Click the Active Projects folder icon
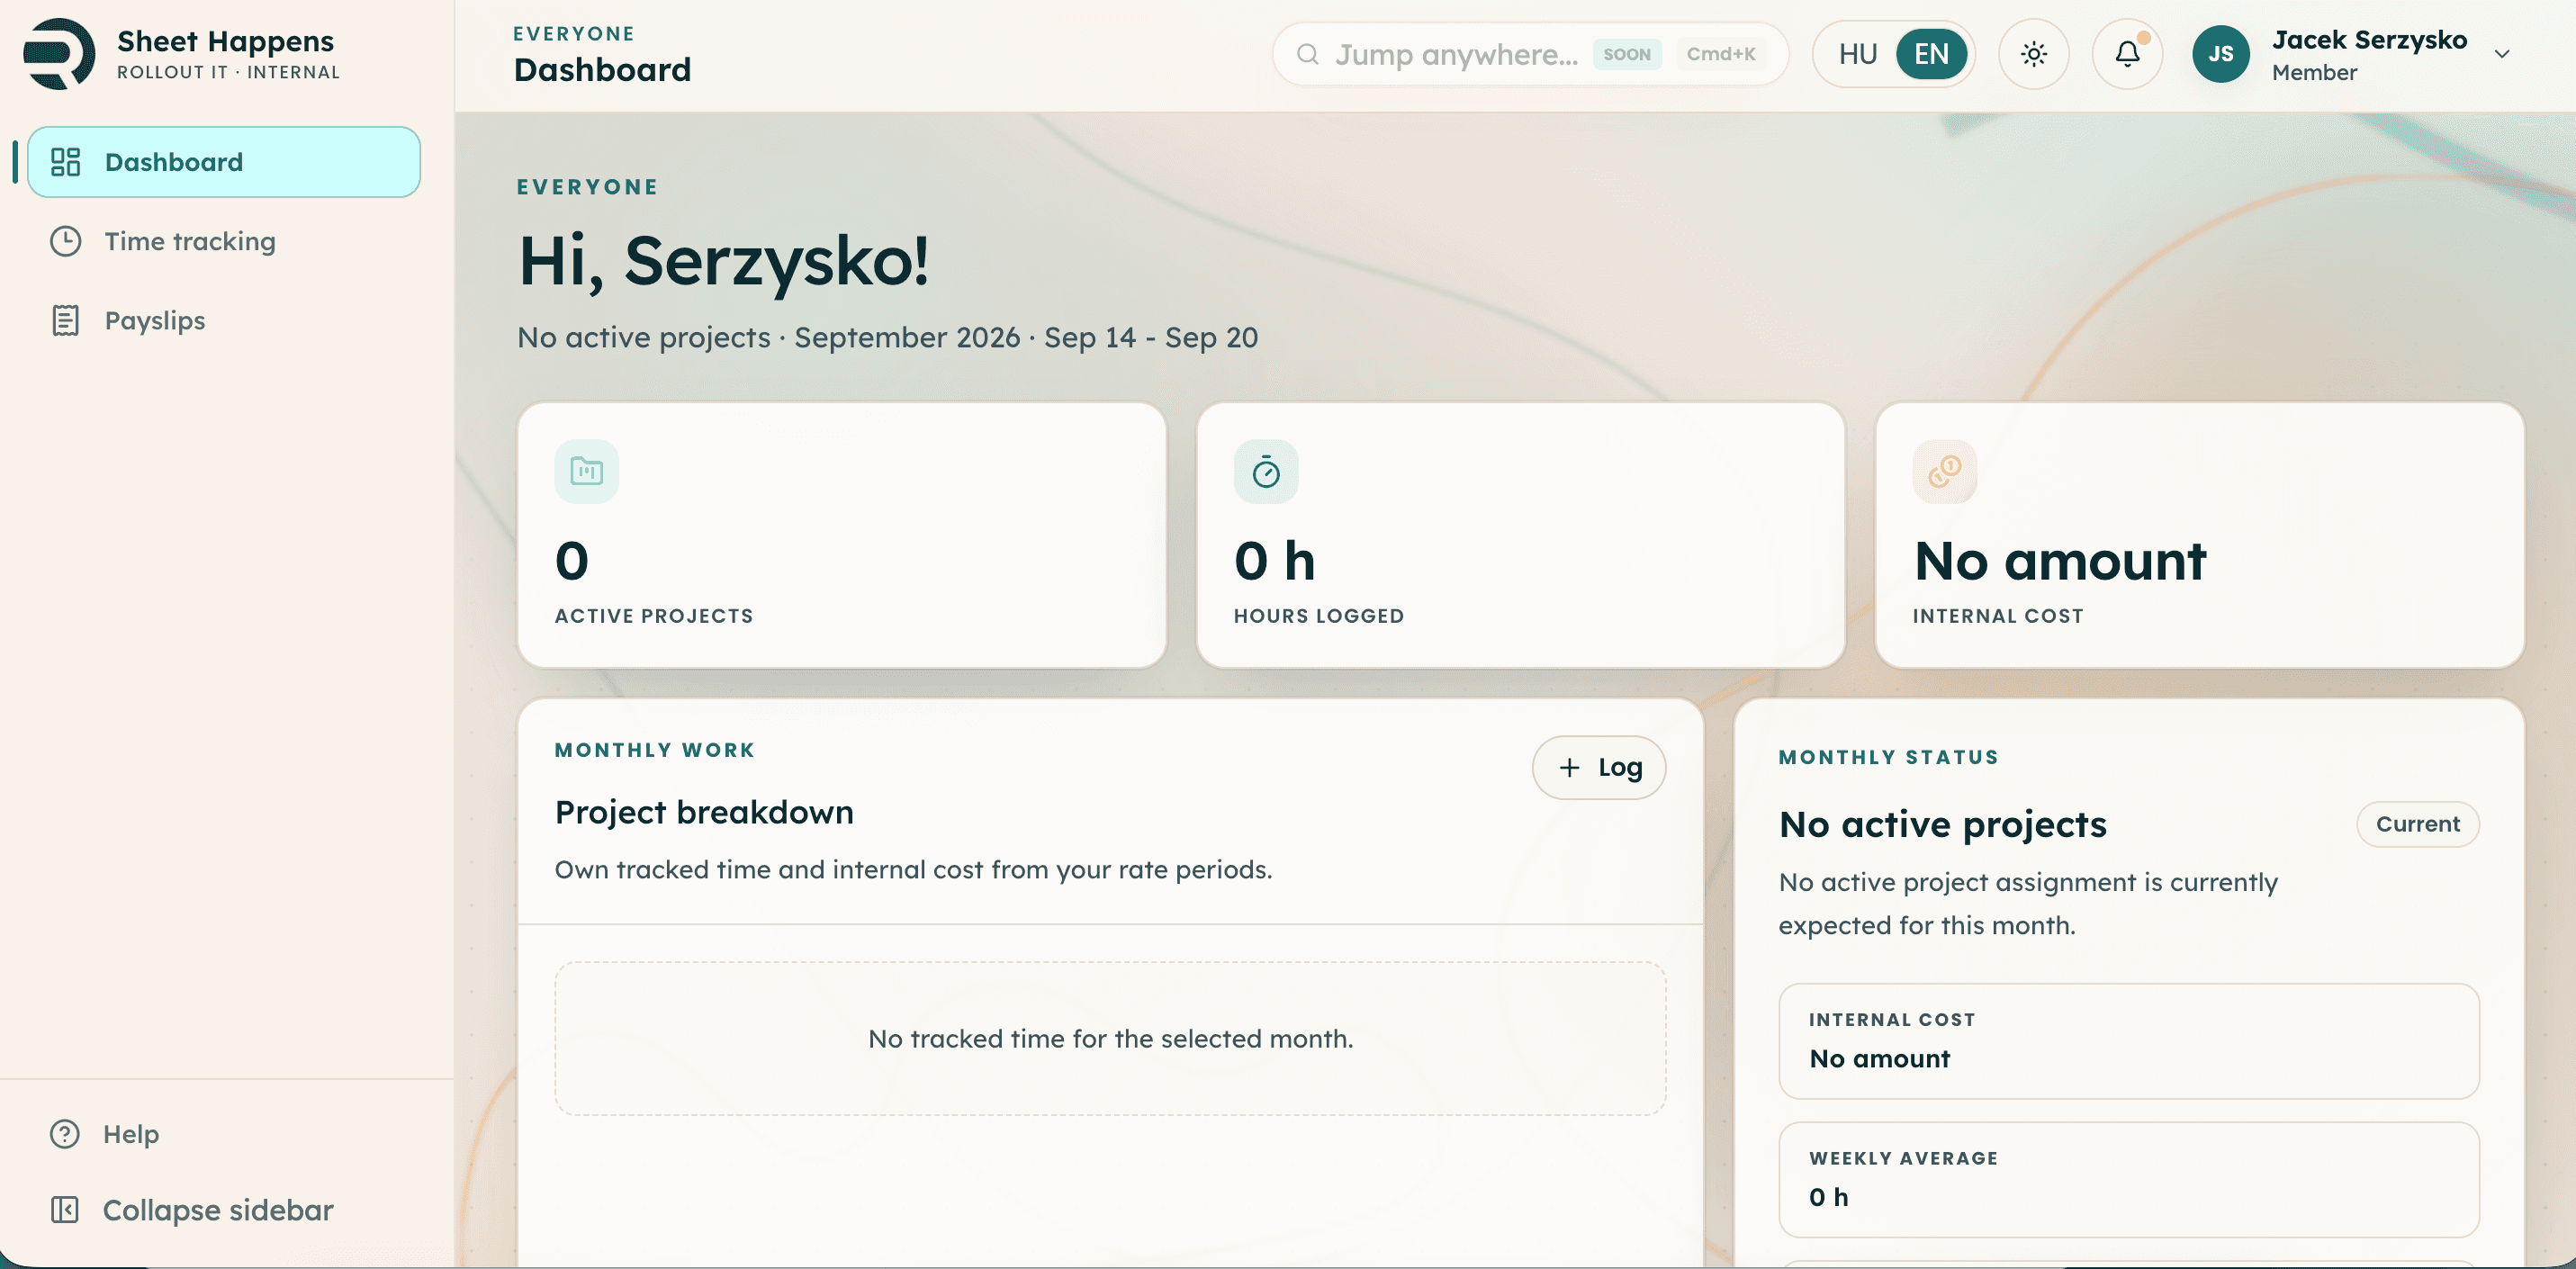The image size is (2576, 1269). [x=587, y=471]
